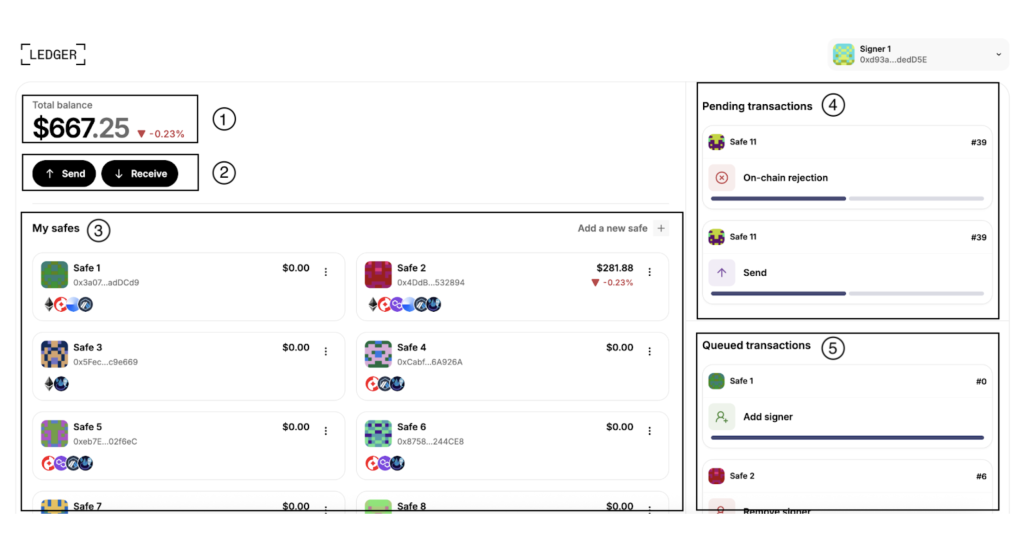Click the plus icon to add safe
The width and height of the screenshot is (1024, 533).
(660, 229)
